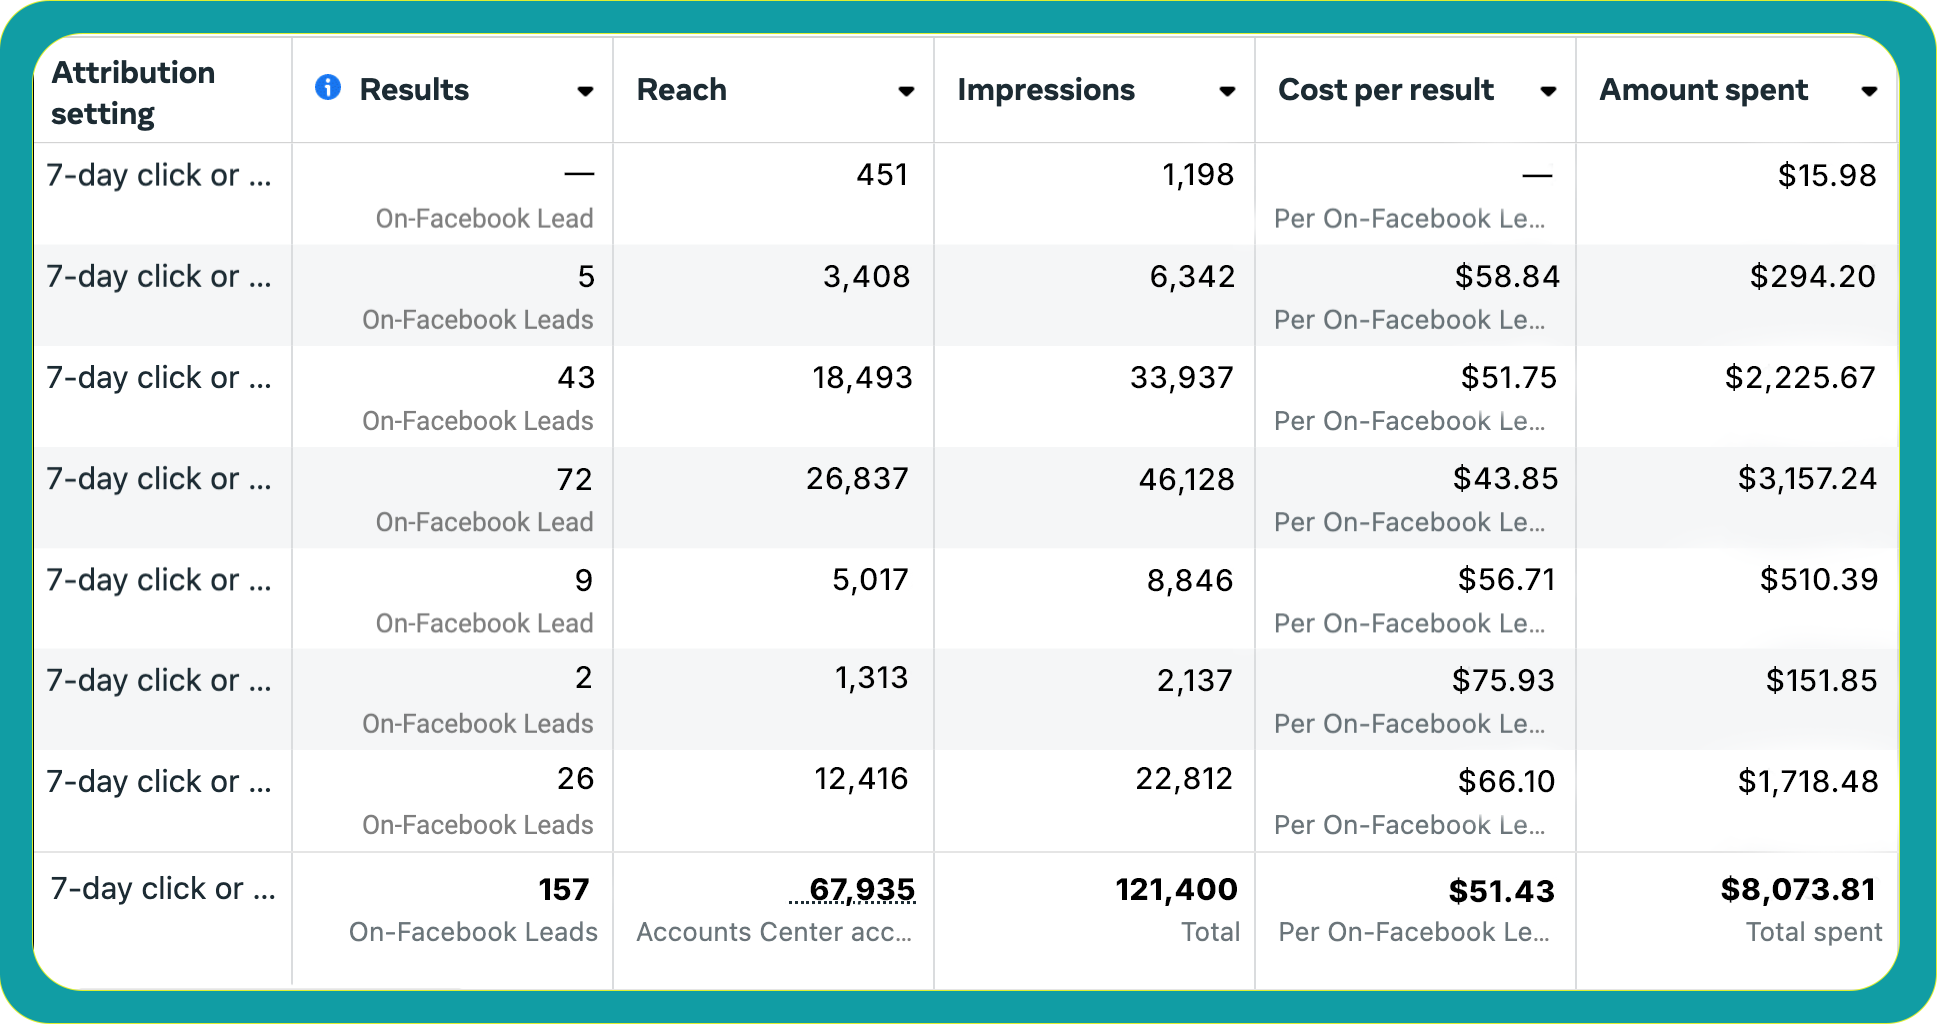Select the 33,937 impressions cell
Viewport: 1937px width, 1024px height.
[1181, 378]
